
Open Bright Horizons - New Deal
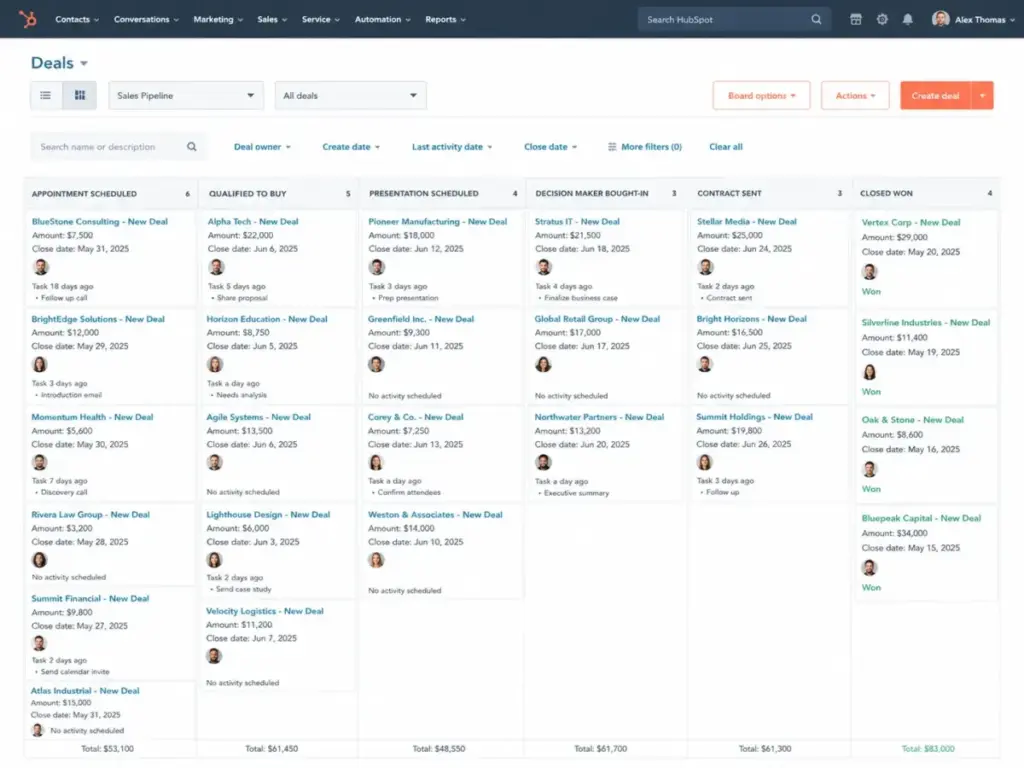click(751, 319)
